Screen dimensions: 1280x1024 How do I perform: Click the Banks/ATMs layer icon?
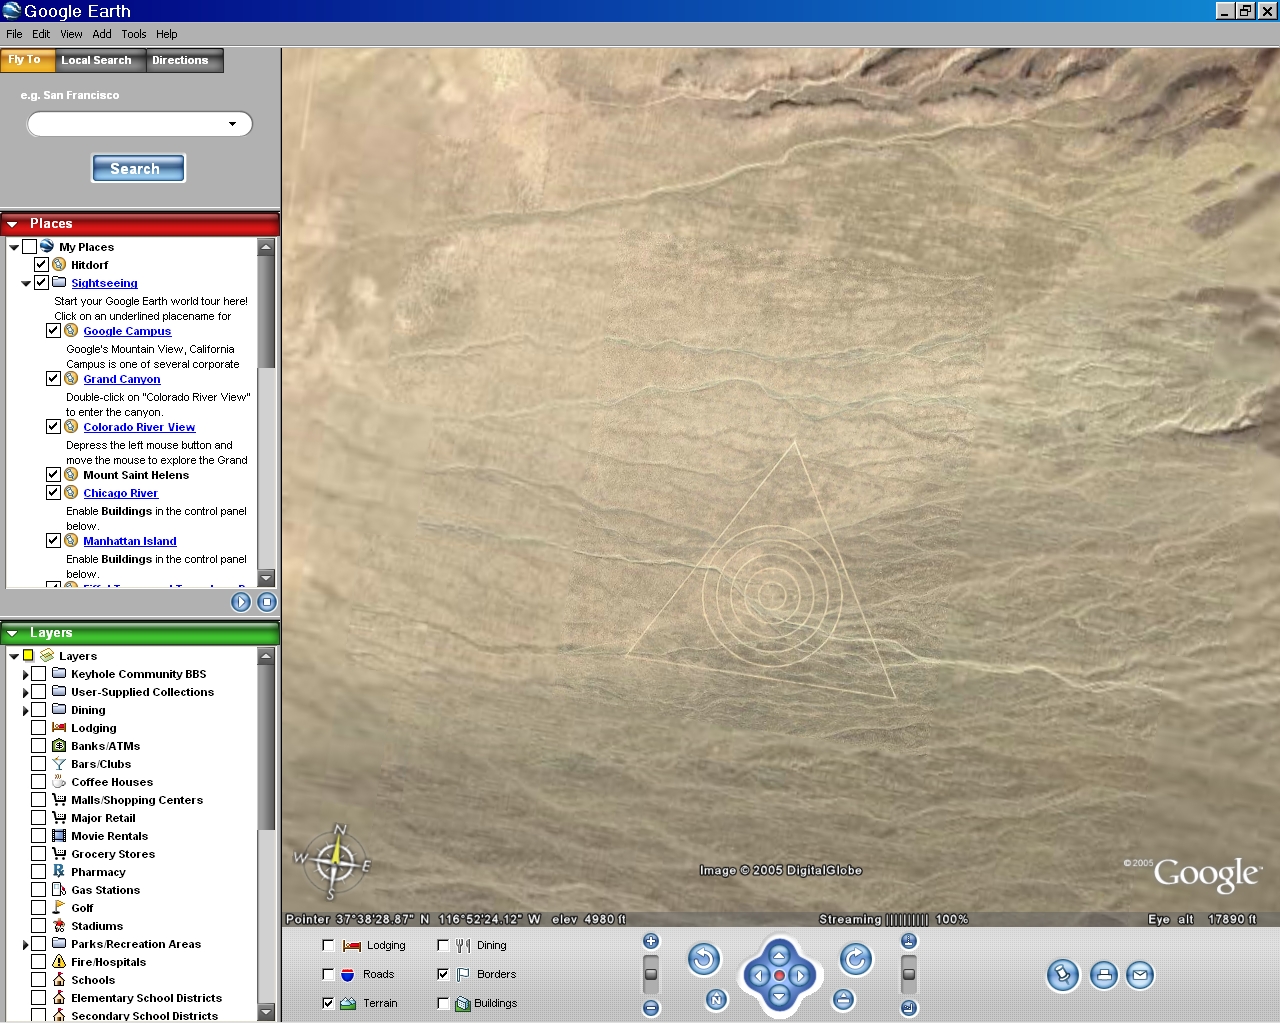click(59, 746)
